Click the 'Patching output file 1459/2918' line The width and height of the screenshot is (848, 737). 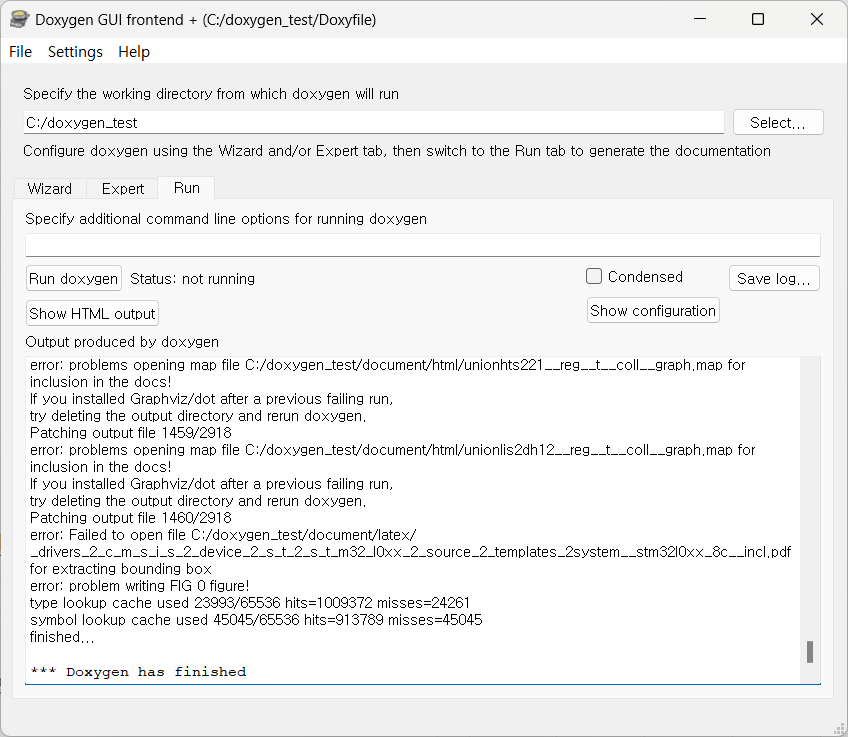coord(130,433)
